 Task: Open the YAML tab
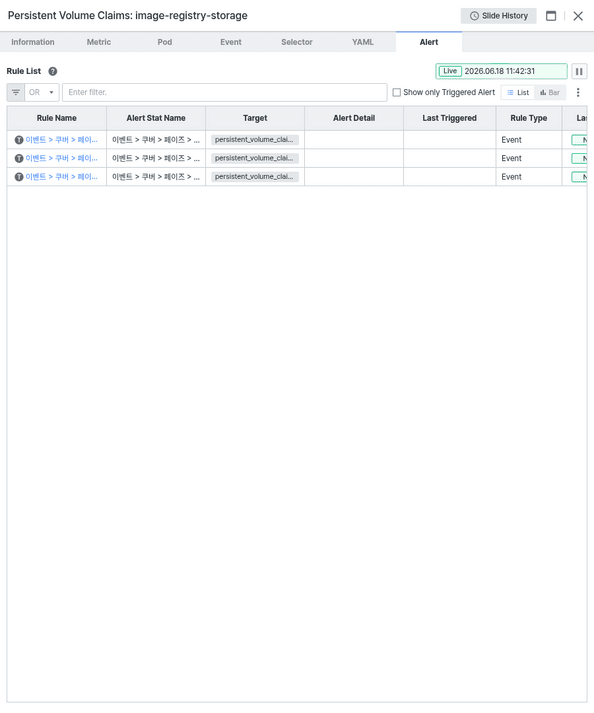click(362, 42)
